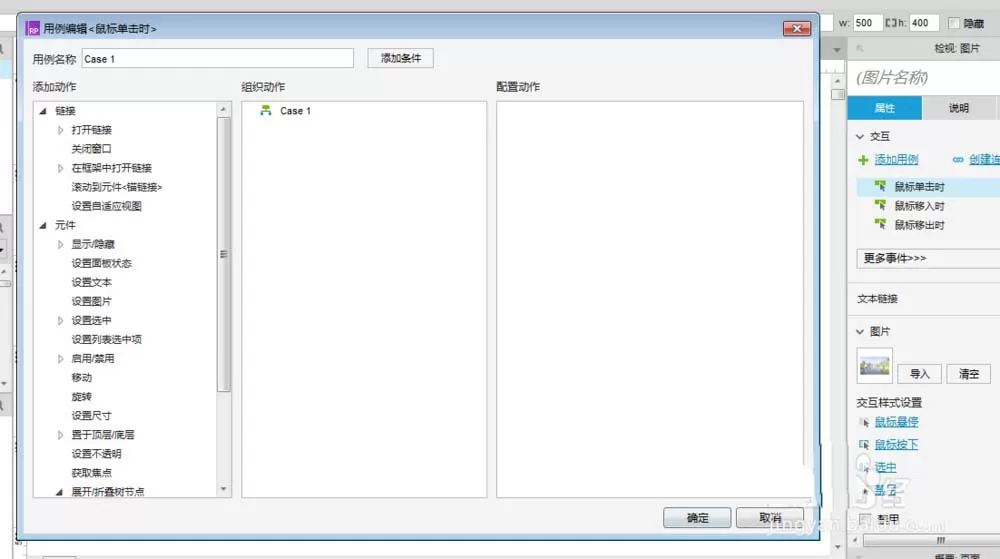Open the 鼠标按下 style link
This screenshot has height=559, width=1000.
[x=896, y=444]
